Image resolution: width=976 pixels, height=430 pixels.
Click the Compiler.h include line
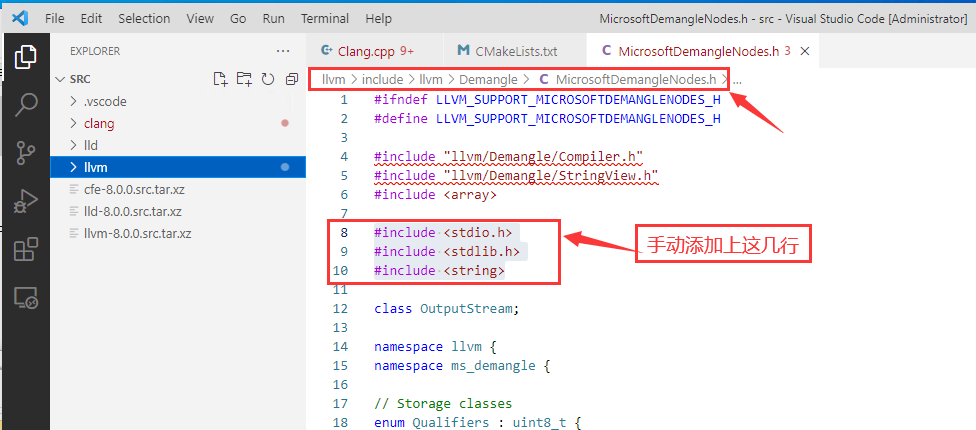tap(509, 156)
